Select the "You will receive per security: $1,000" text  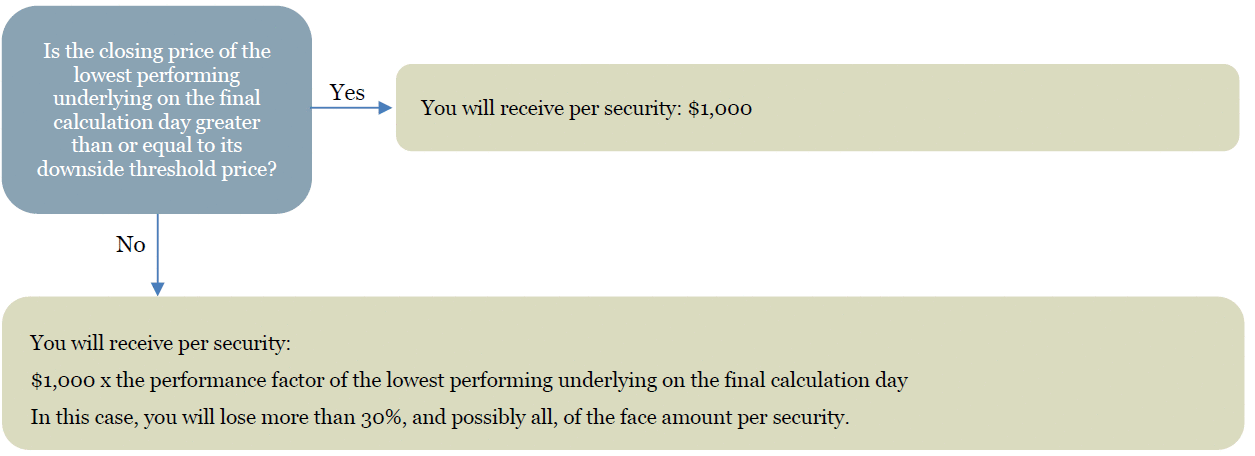(586, 108)
